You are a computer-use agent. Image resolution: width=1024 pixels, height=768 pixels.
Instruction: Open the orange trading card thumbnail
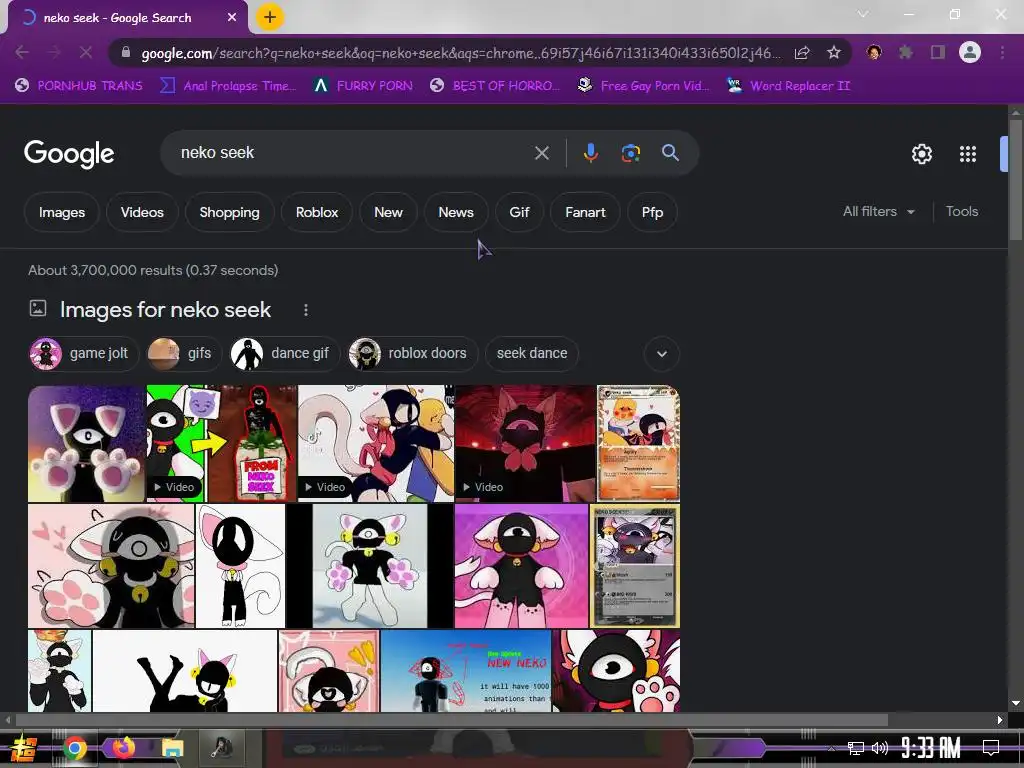pos(638,443)
